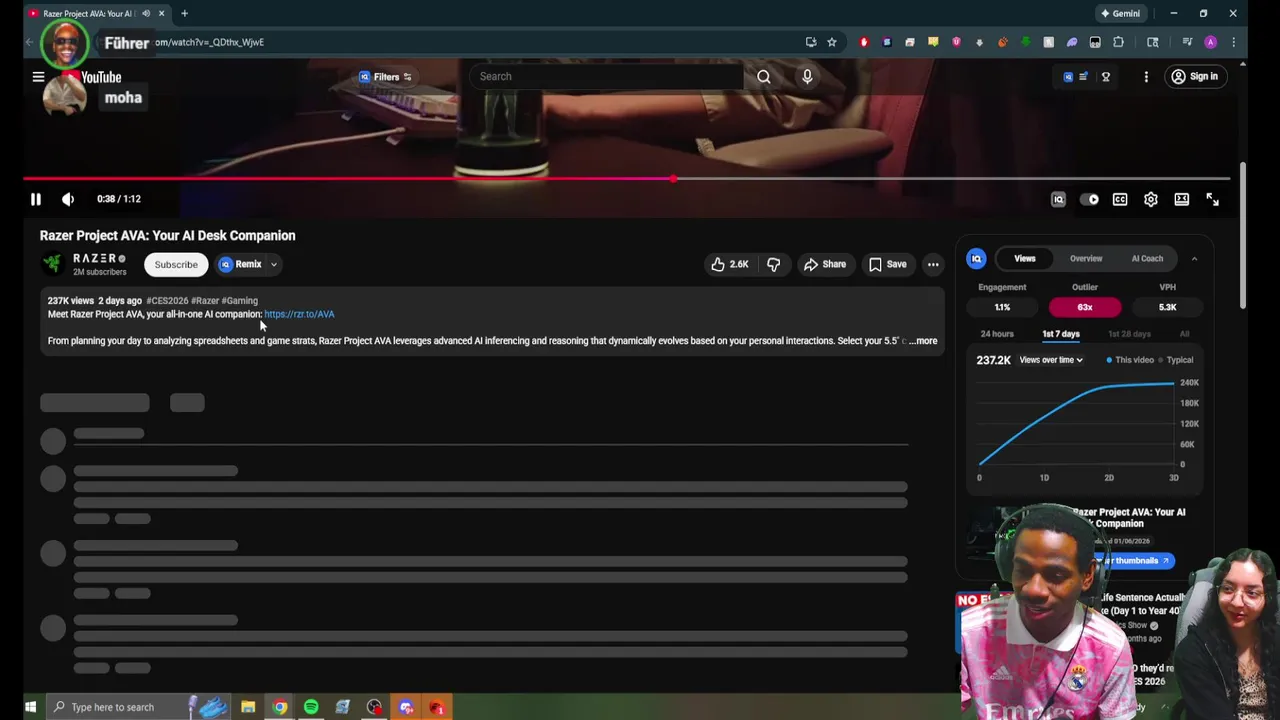1280x720 pixels.
Task: Click the 63x Outlier badge
Action: pyautogui.click(x=1085, y=307)
